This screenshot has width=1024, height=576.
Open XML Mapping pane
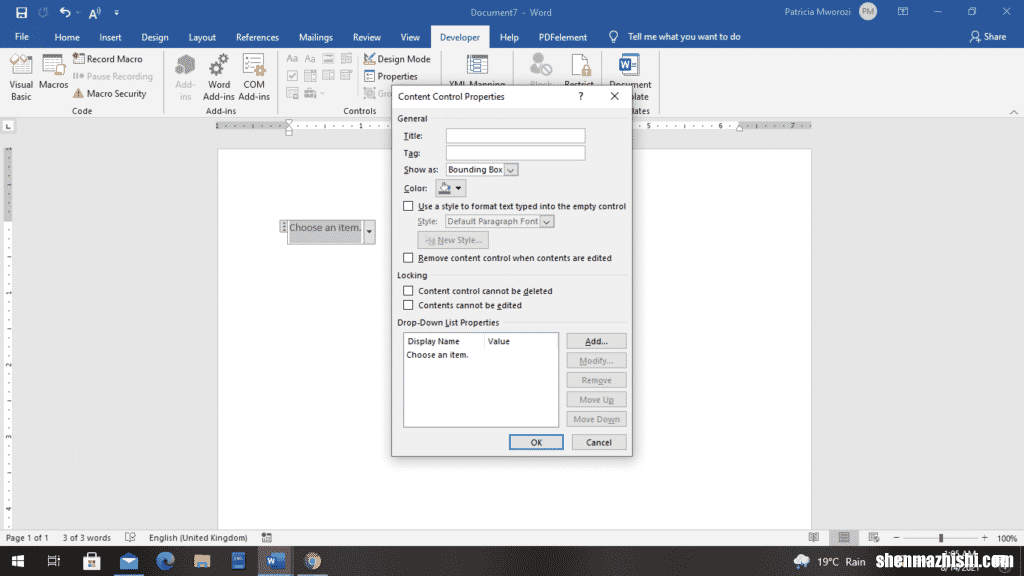pos(477,71)
